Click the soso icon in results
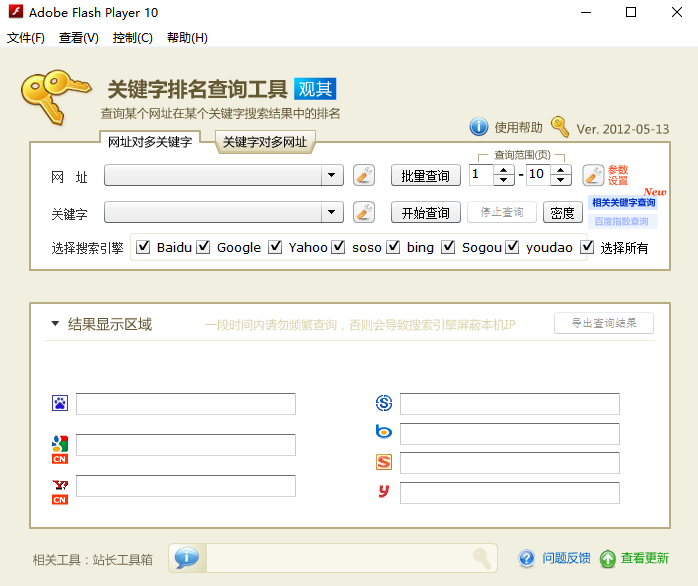Screen dimensions: 698x586 [384, 403]
